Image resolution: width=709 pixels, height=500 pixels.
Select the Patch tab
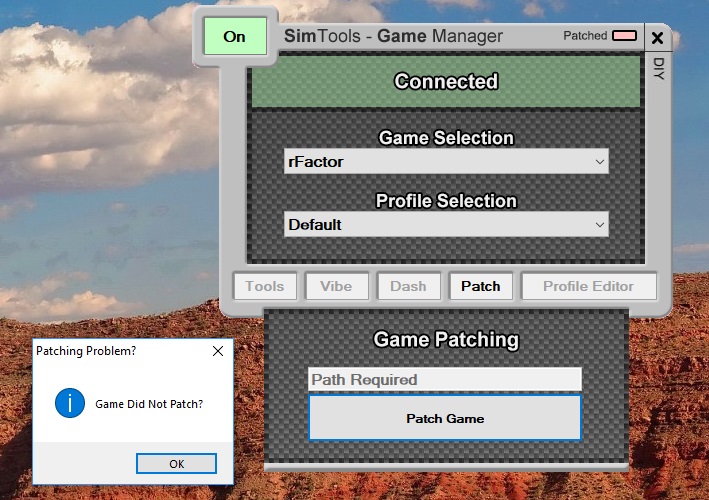click(481, 286)
